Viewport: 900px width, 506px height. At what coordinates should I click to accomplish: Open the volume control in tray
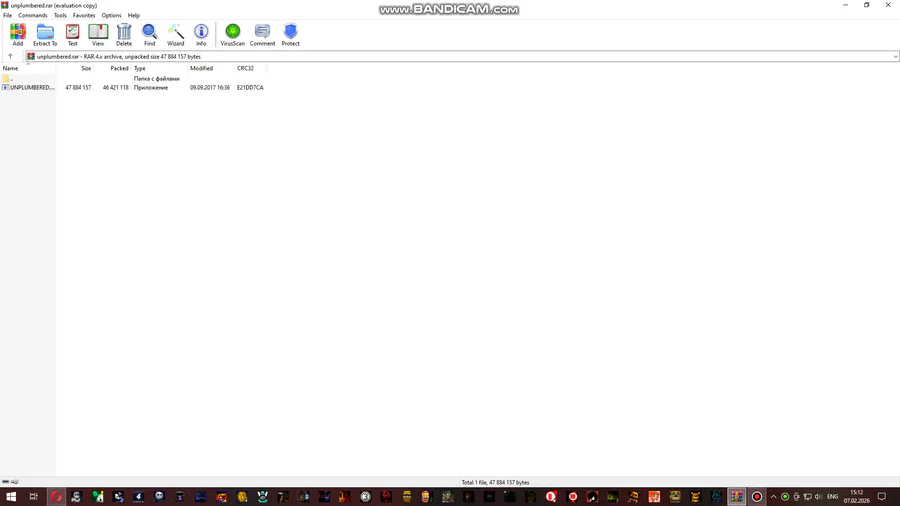(x=818, y=497)
